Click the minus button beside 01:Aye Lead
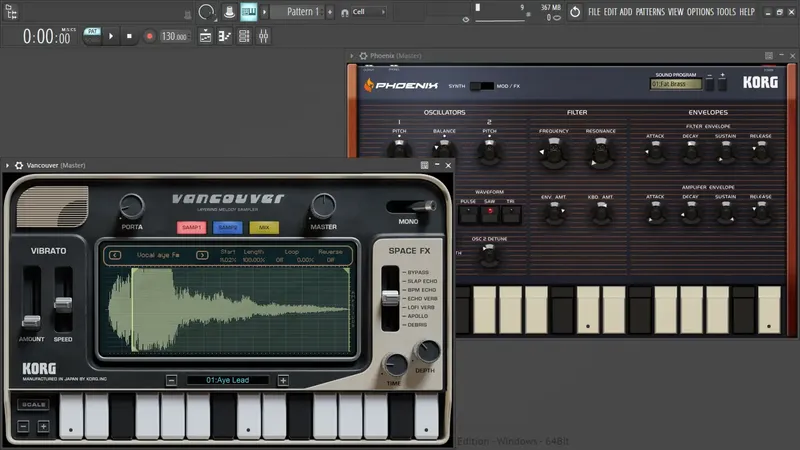 tap(171, 380)
